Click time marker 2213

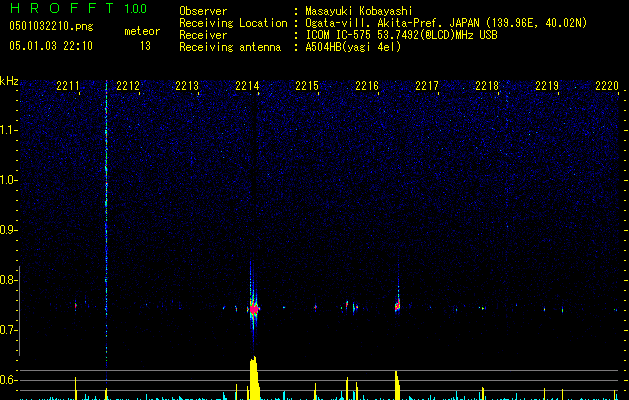tap(187, 86)
